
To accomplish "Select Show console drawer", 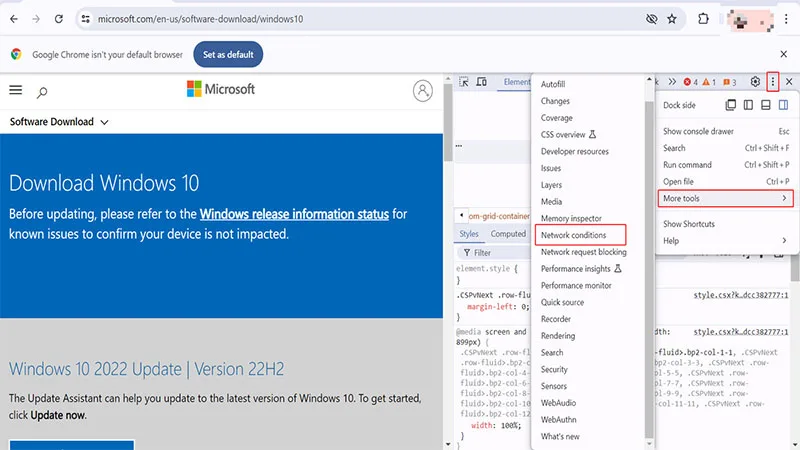I will pos(726,131).
